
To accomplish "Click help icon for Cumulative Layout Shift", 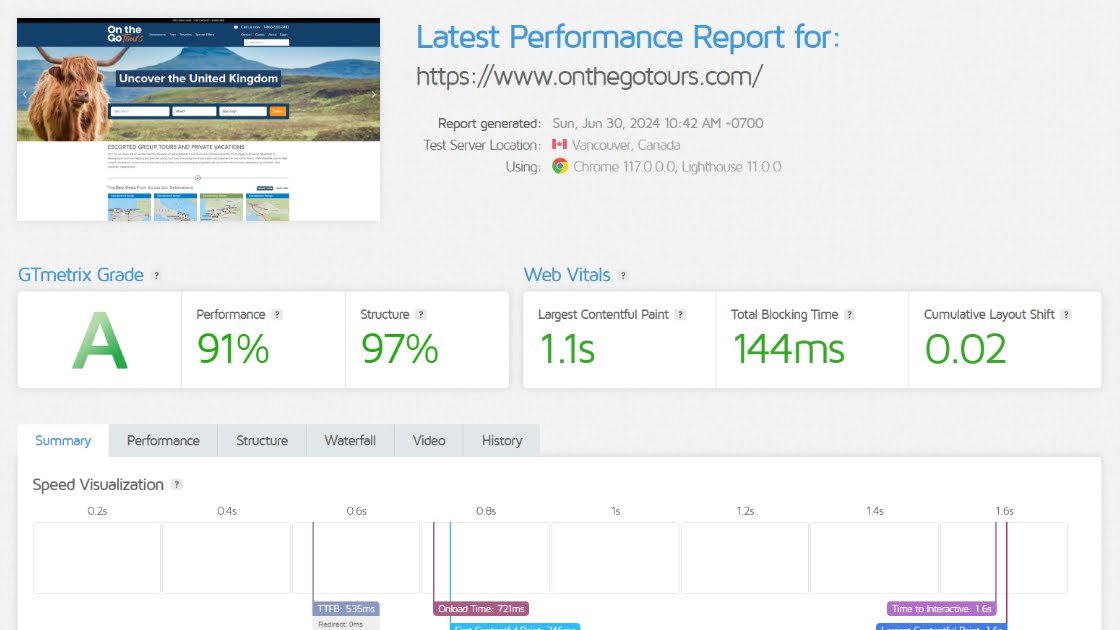I will pos(1065,314).
